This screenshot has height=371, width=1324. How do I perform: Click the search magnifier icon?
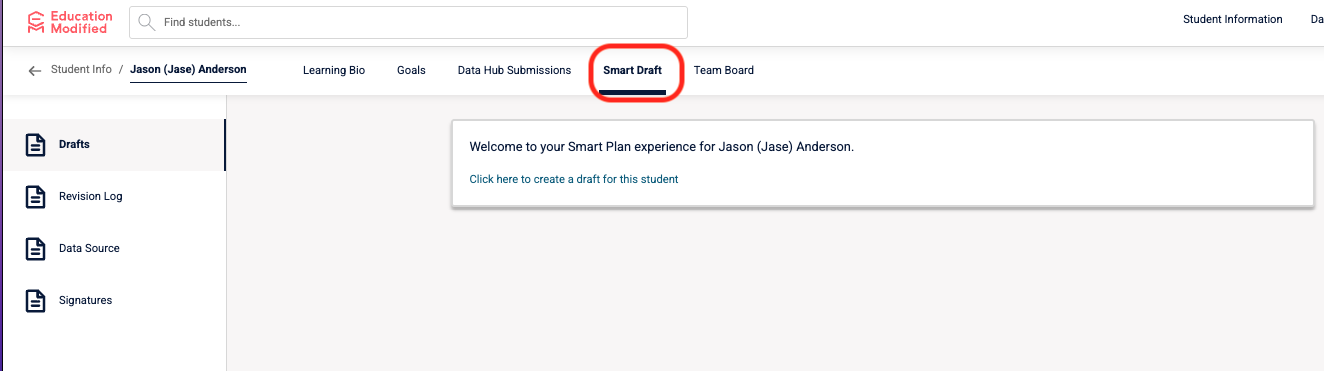[148, 22]
